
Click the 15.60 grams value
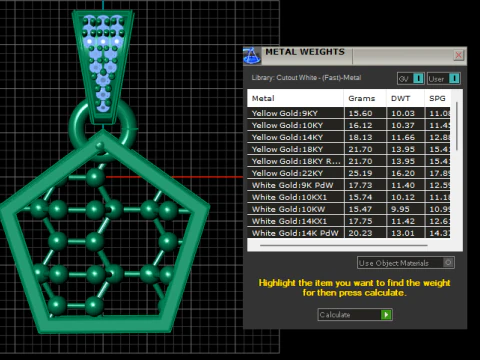[360, 113]
